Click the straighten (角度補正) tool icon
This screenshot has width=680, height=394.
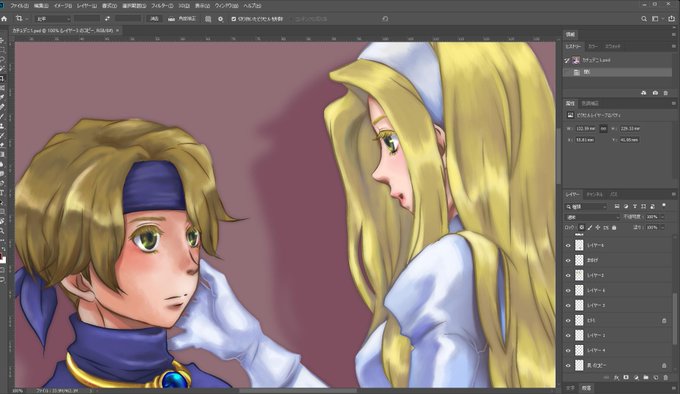[171, 19]
